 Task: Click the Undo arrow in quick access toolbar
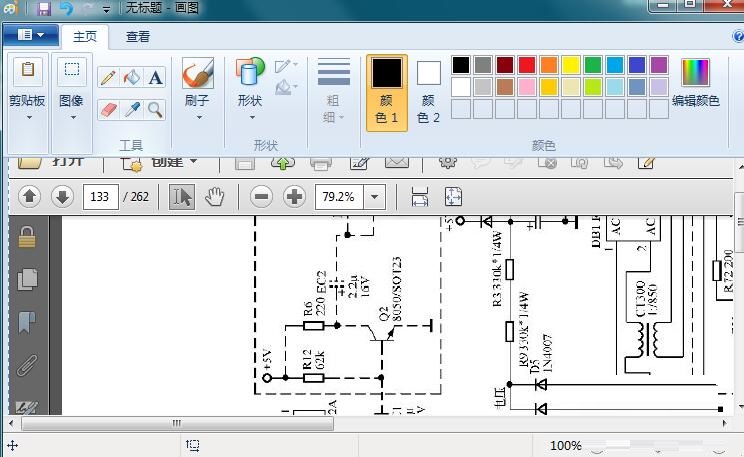tap(66, 9)
